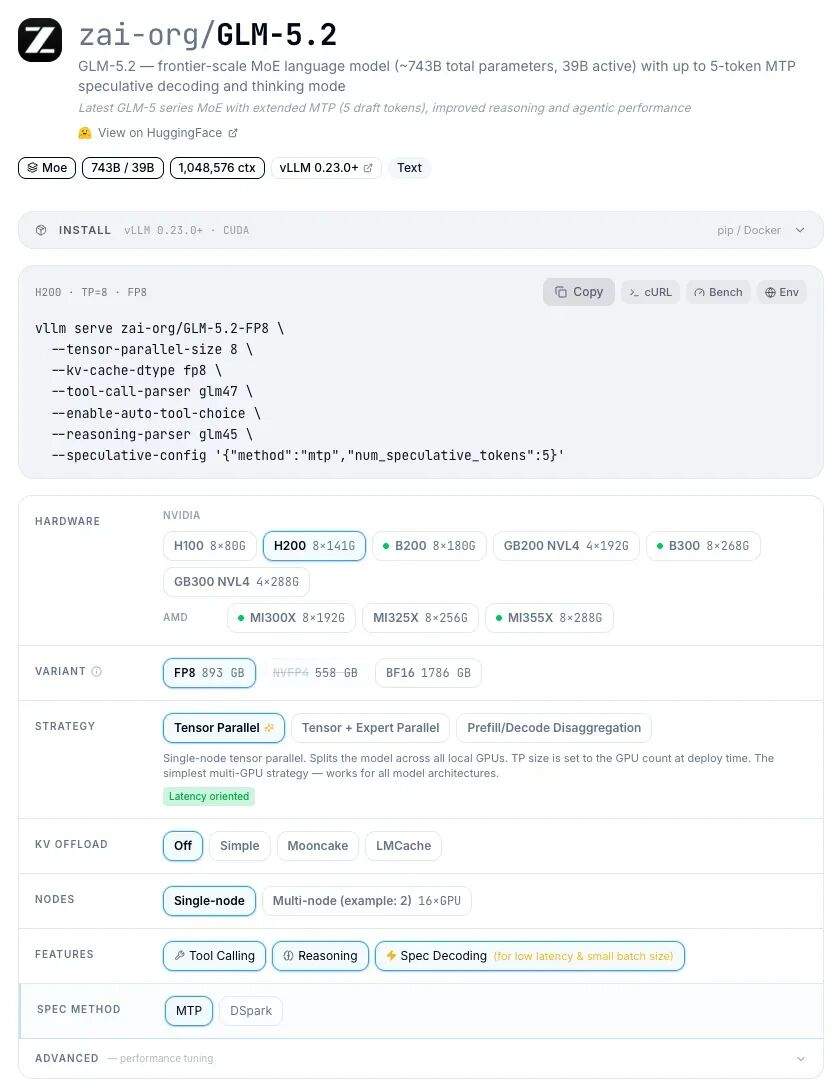Set KV Offload to LMCache
This screenshot has height=1089, width=840.
tap(404, 846)
